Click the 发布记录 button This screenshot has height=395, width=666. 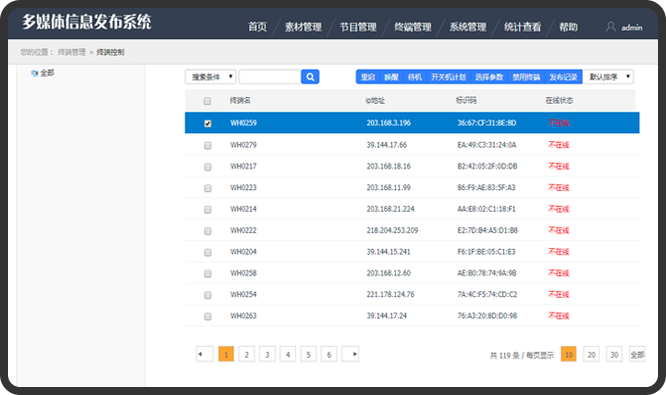[x=563, y=77]
